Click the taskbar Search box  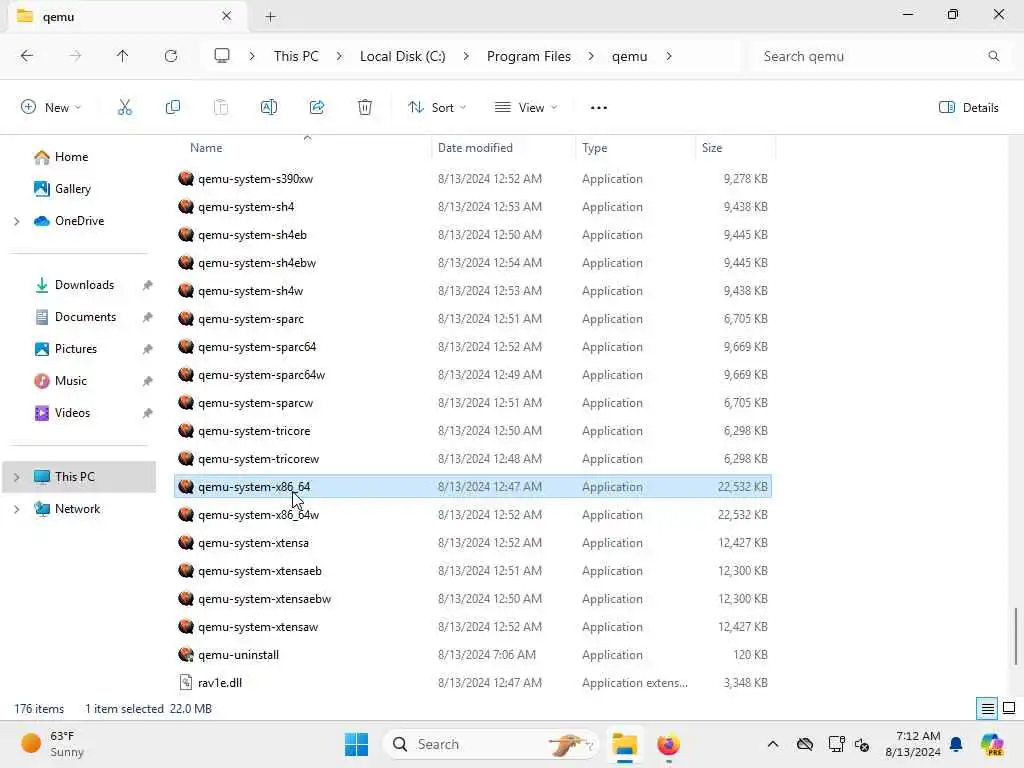tap(491, 744)
